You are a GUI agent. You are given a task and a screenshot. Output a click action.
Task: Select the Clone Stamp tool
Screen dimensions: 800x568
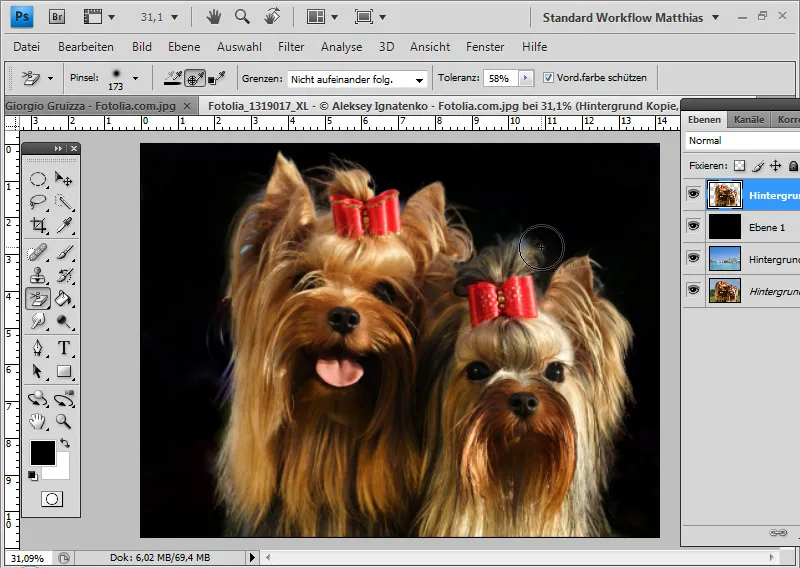[x=38, y=275]
